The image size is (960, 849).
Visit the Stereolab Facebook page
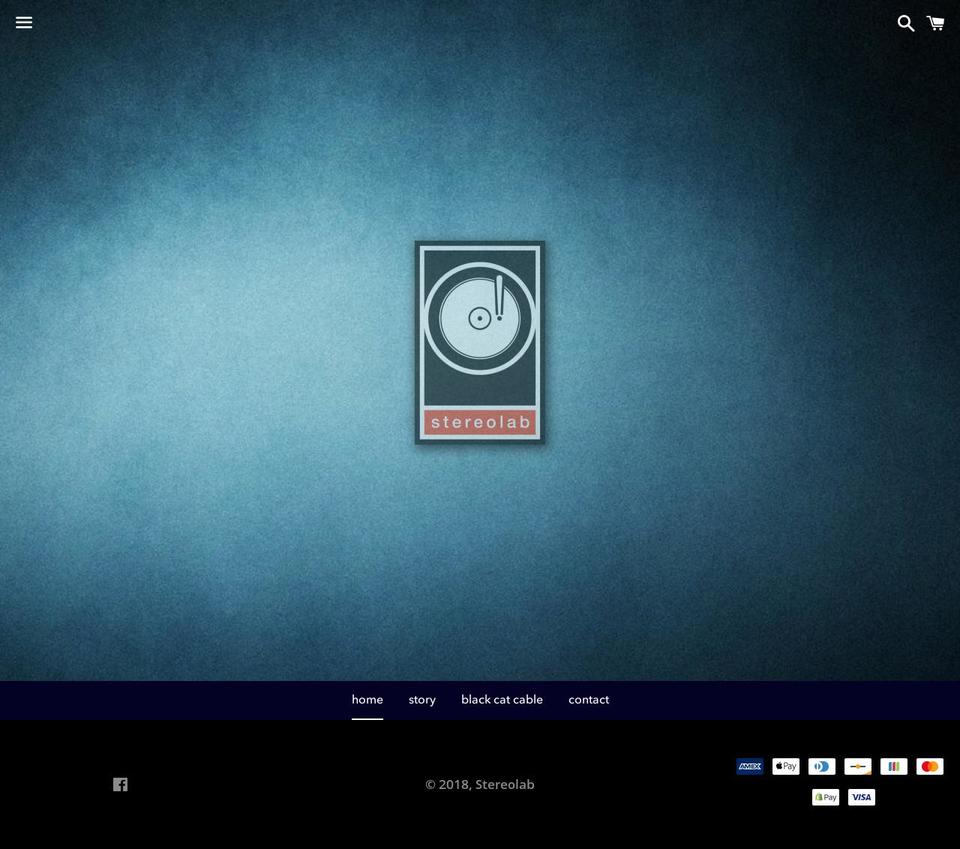[x=120, y=785]
